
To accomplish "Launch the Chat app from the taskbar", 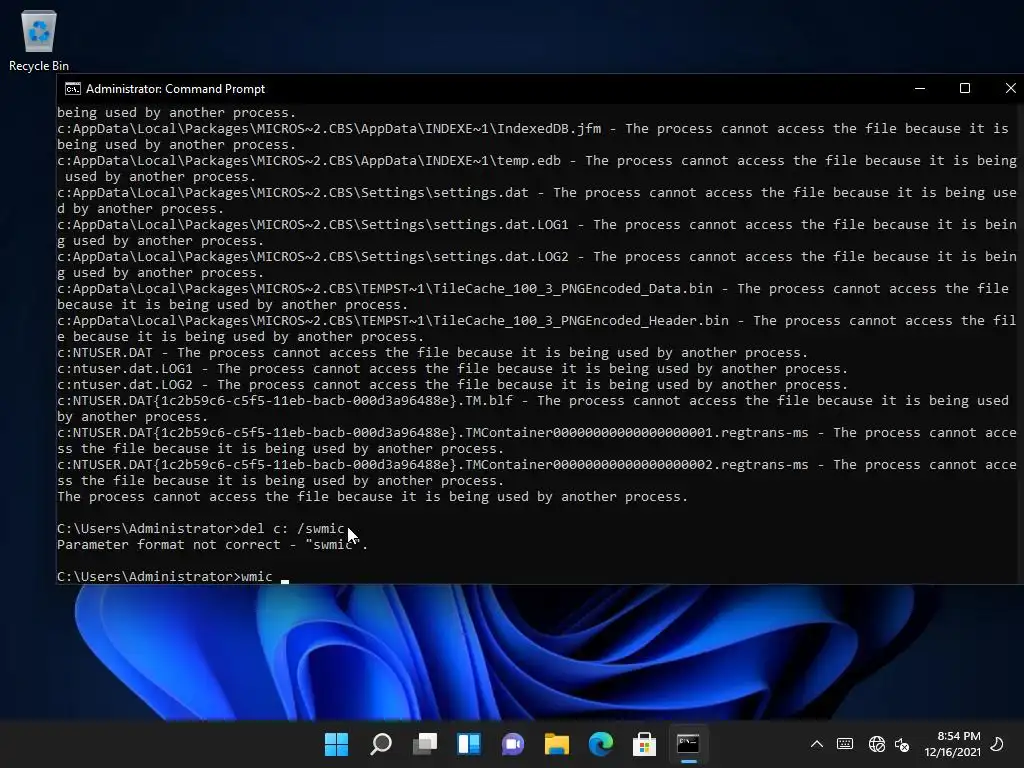I will click(513, 744).
